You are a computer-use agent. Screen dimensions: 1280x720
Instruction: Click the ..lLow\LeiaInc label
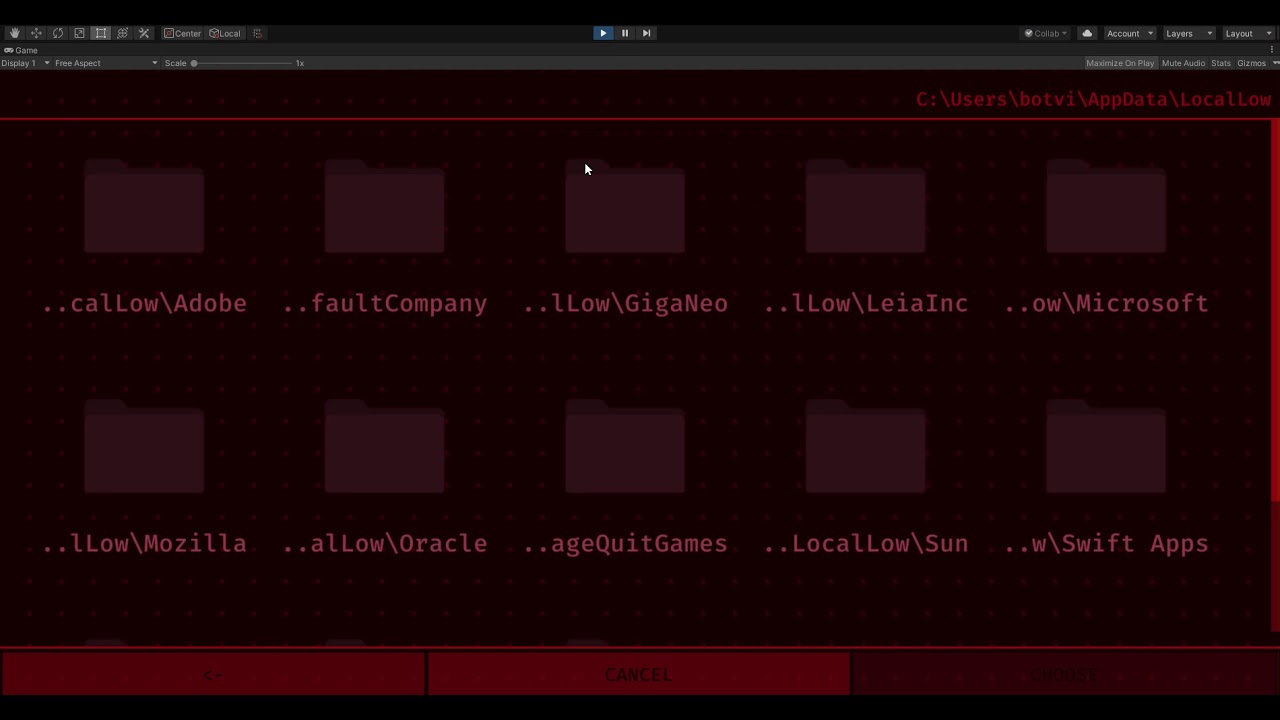coord(865,303)
